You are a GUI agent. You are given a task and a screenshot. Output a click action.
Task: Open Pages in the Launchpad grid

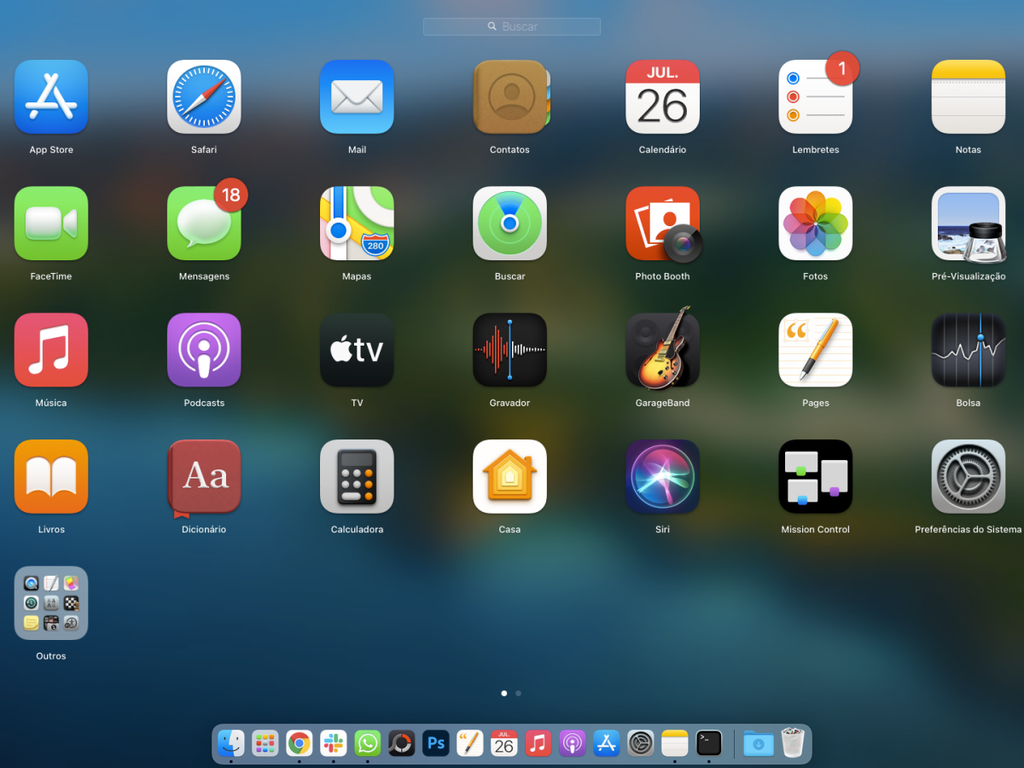[815, 350]
